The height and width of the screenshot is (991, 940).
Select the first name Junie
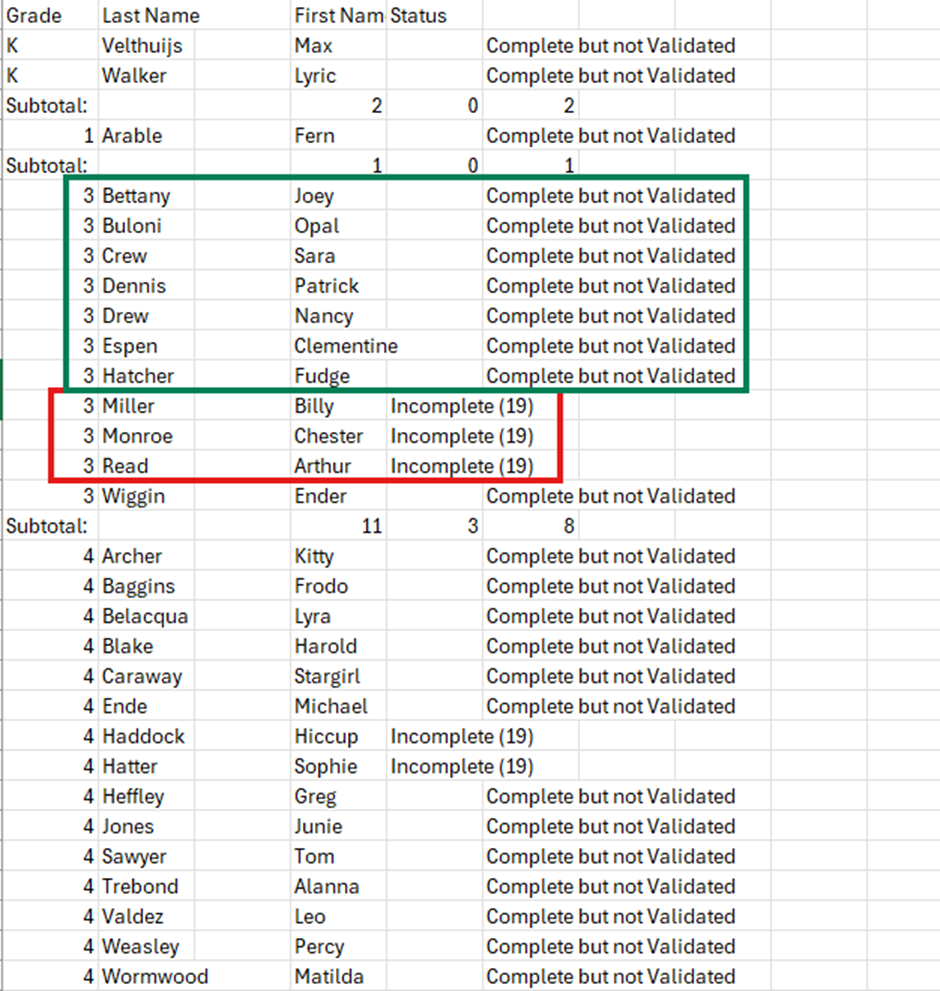(338, 826)
